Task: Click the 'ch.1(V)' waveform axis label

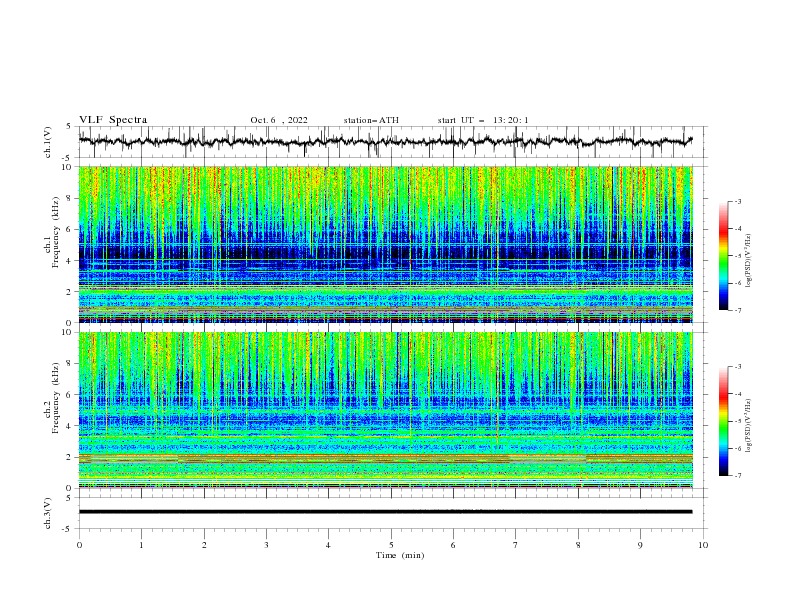Action: click(x=48, y=142)
